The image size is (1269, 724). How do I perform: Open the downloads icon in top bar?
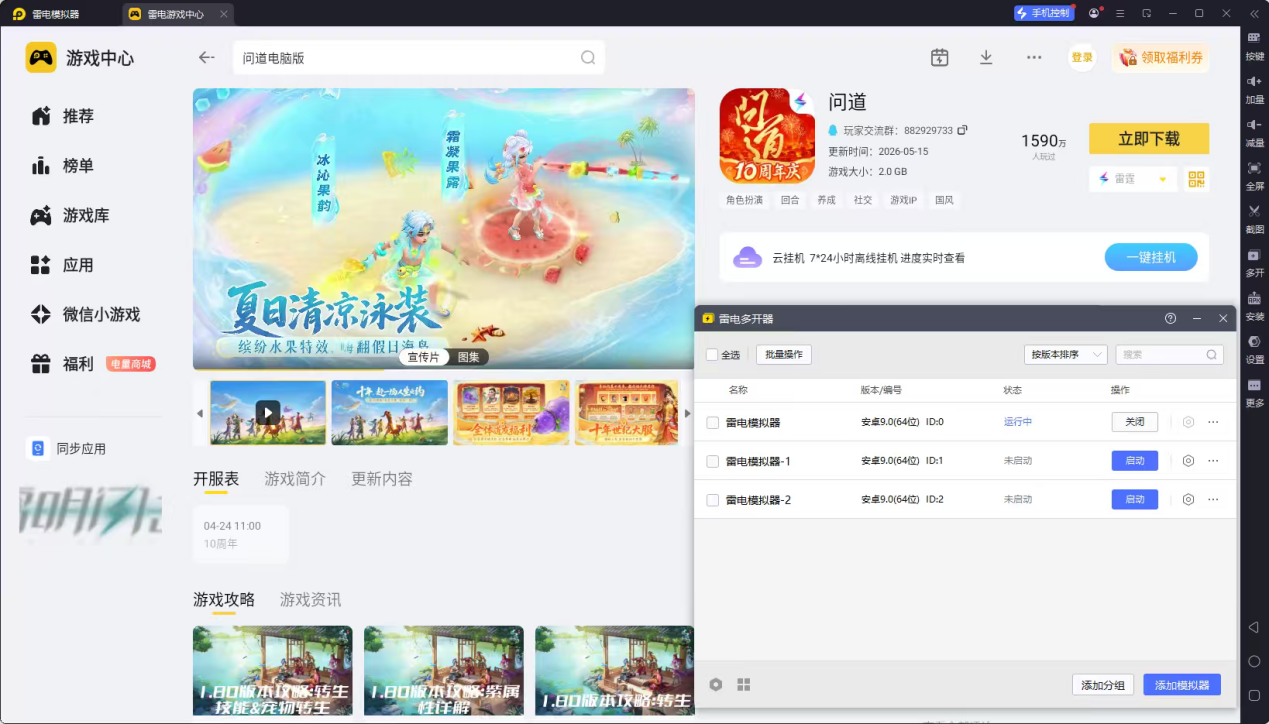pyautogui.click(x=986, y=58)
